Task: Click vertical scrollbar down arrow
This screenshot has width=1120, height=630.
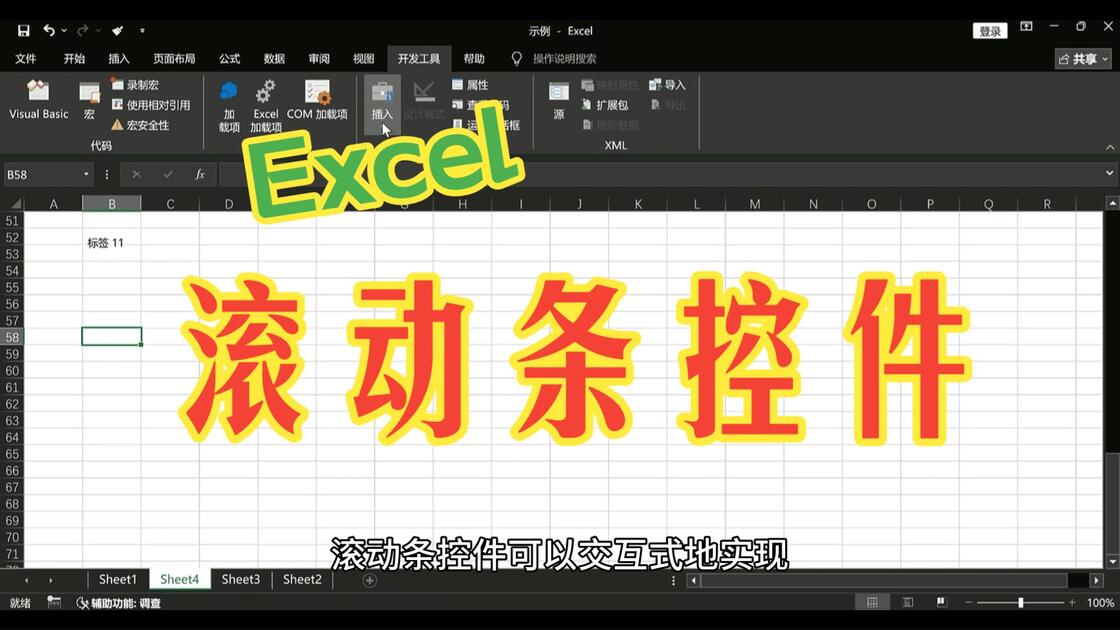Action: (1112, 561)
